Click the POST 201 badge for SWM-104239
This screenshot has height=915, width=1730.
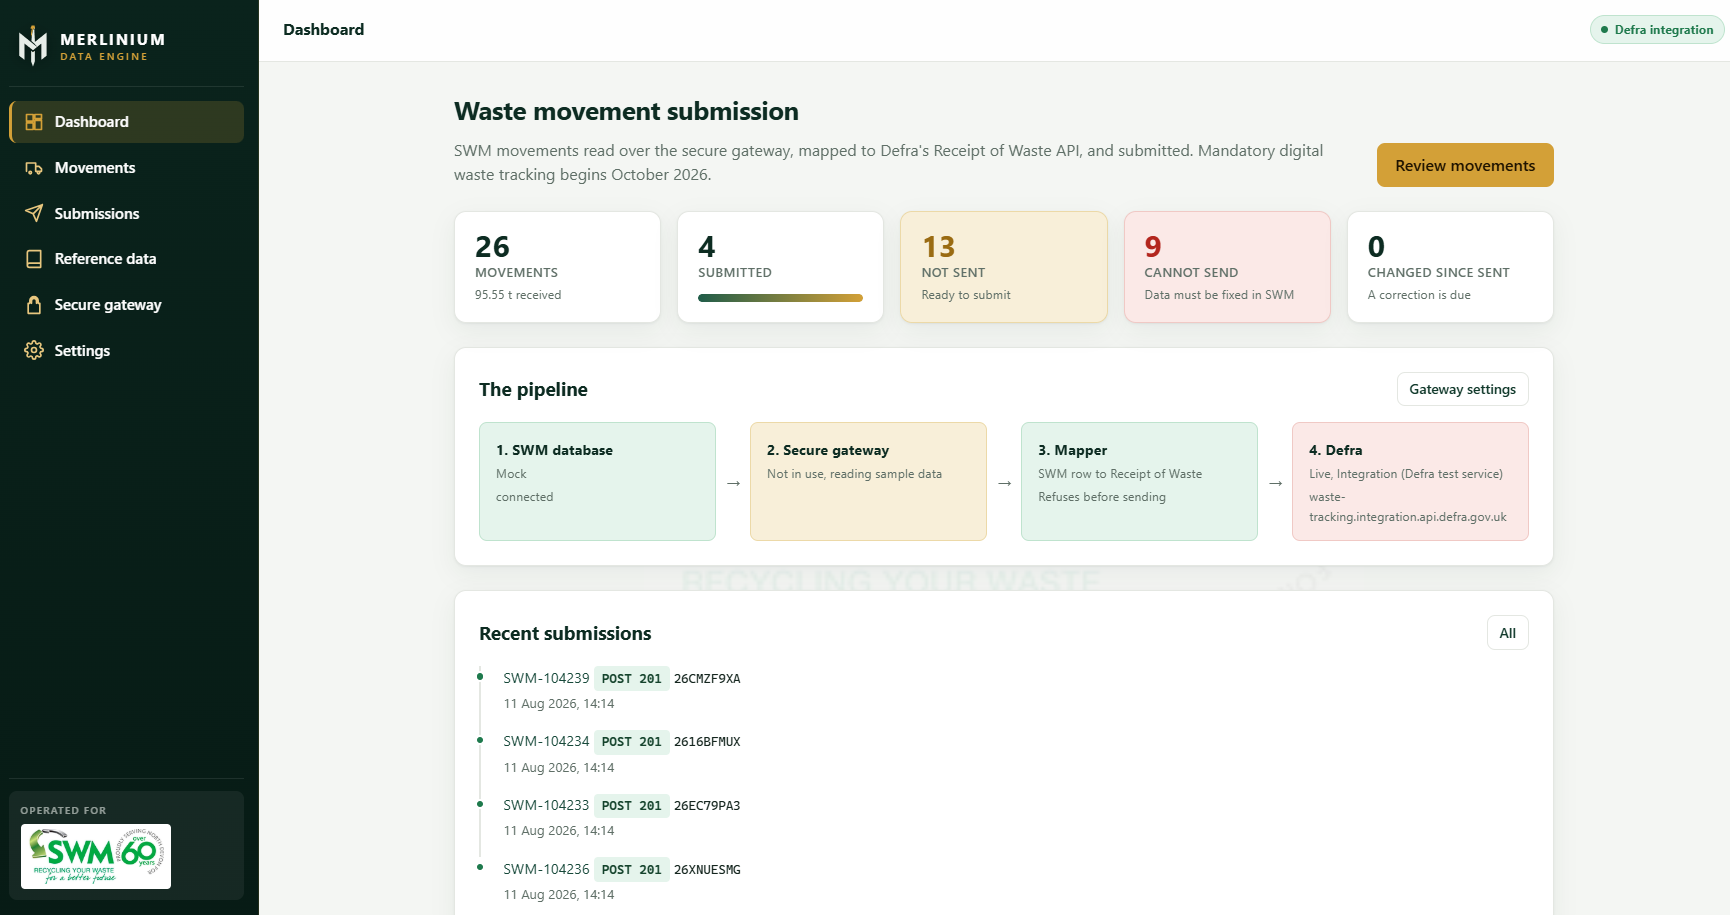click(x=632, y=678)
